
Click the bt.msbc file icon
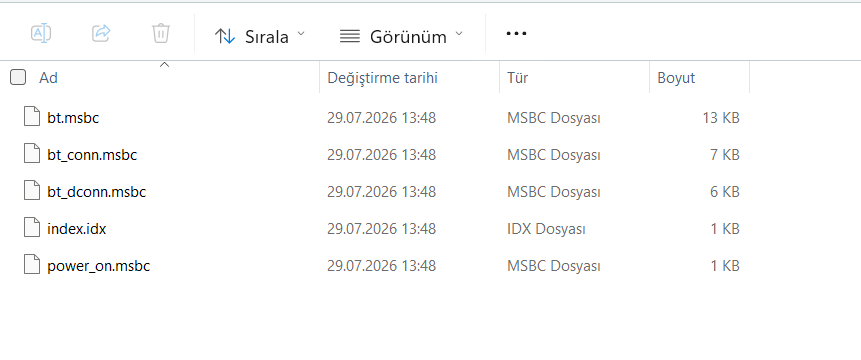coord(32,117)
